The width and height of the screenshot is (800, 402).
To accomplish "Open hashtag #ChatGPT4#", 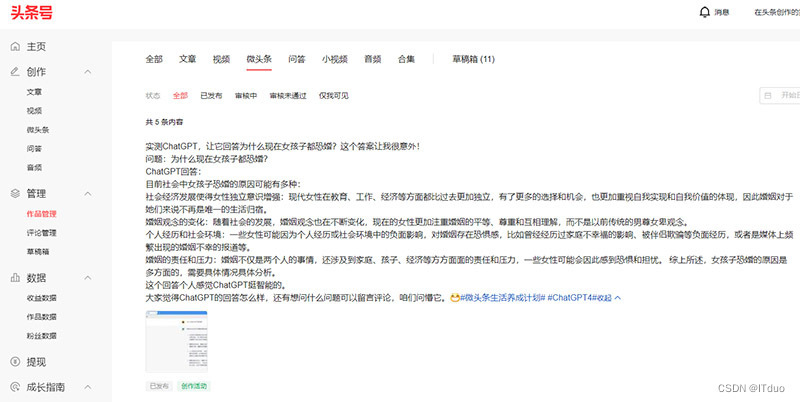I will (572, 298).
